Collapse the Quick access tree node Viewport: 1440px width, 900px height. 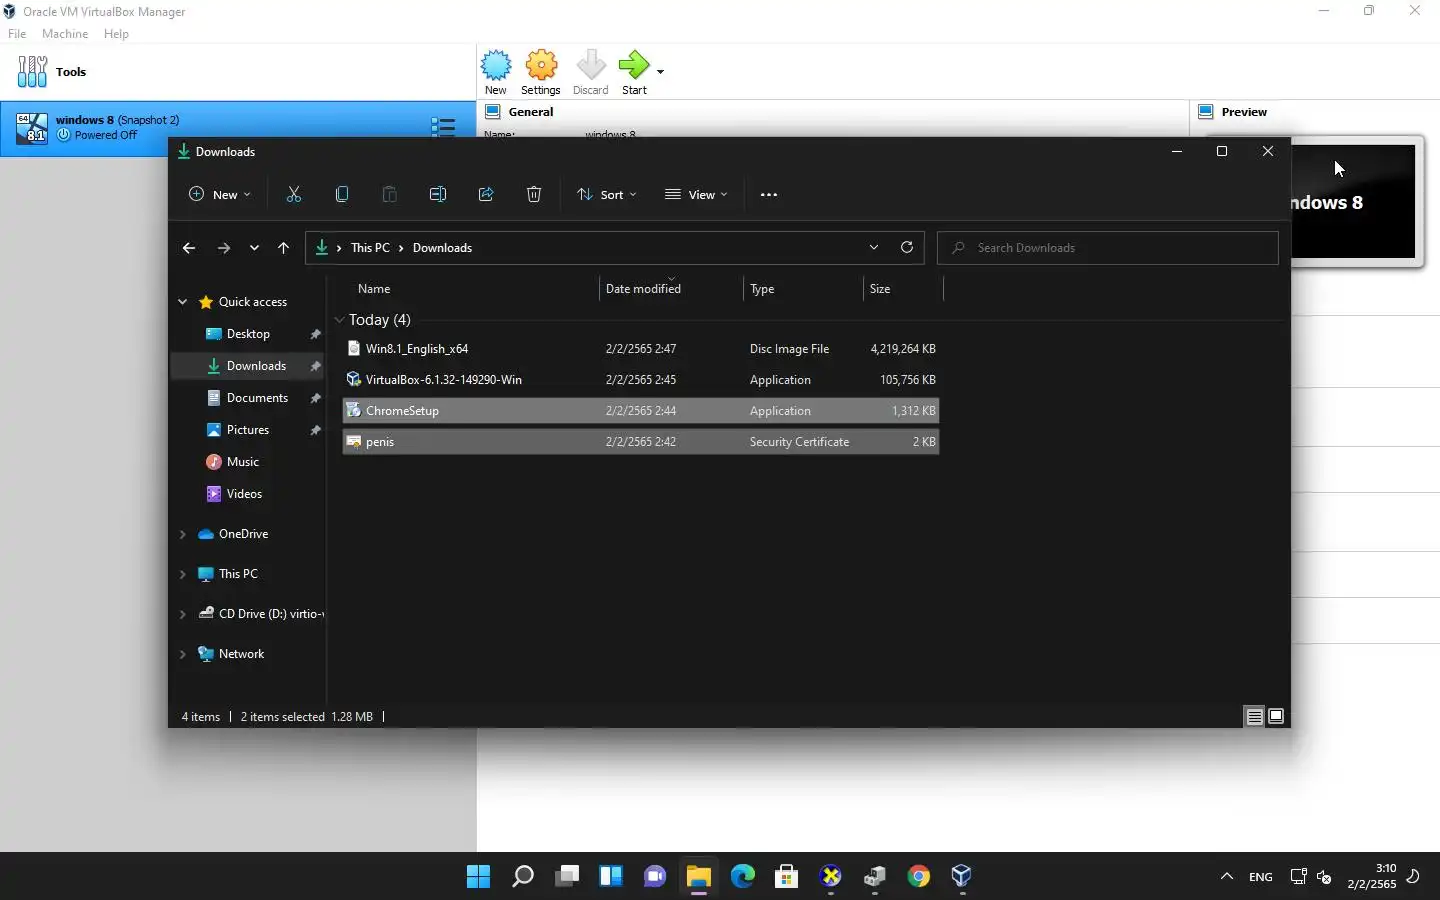[182, 302]
